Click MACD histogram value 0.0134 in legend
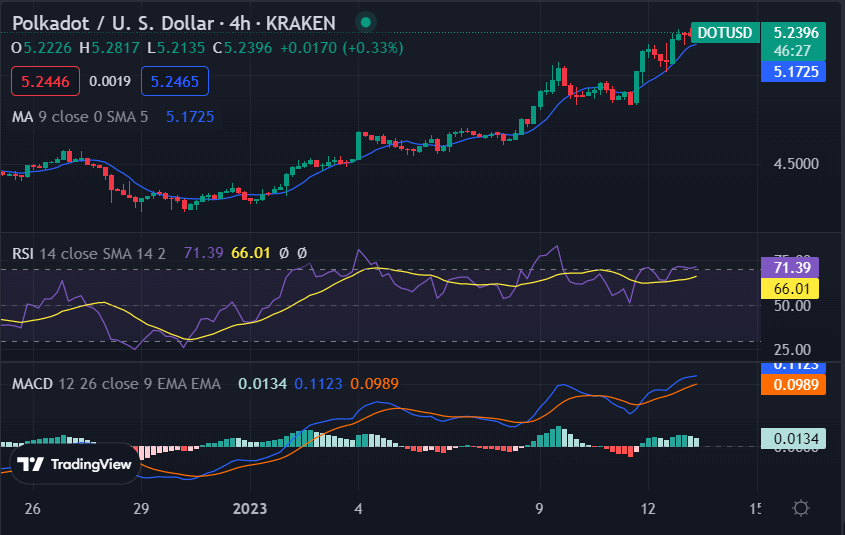The height and width of the screenshot is (535, 845). (262, 384)
